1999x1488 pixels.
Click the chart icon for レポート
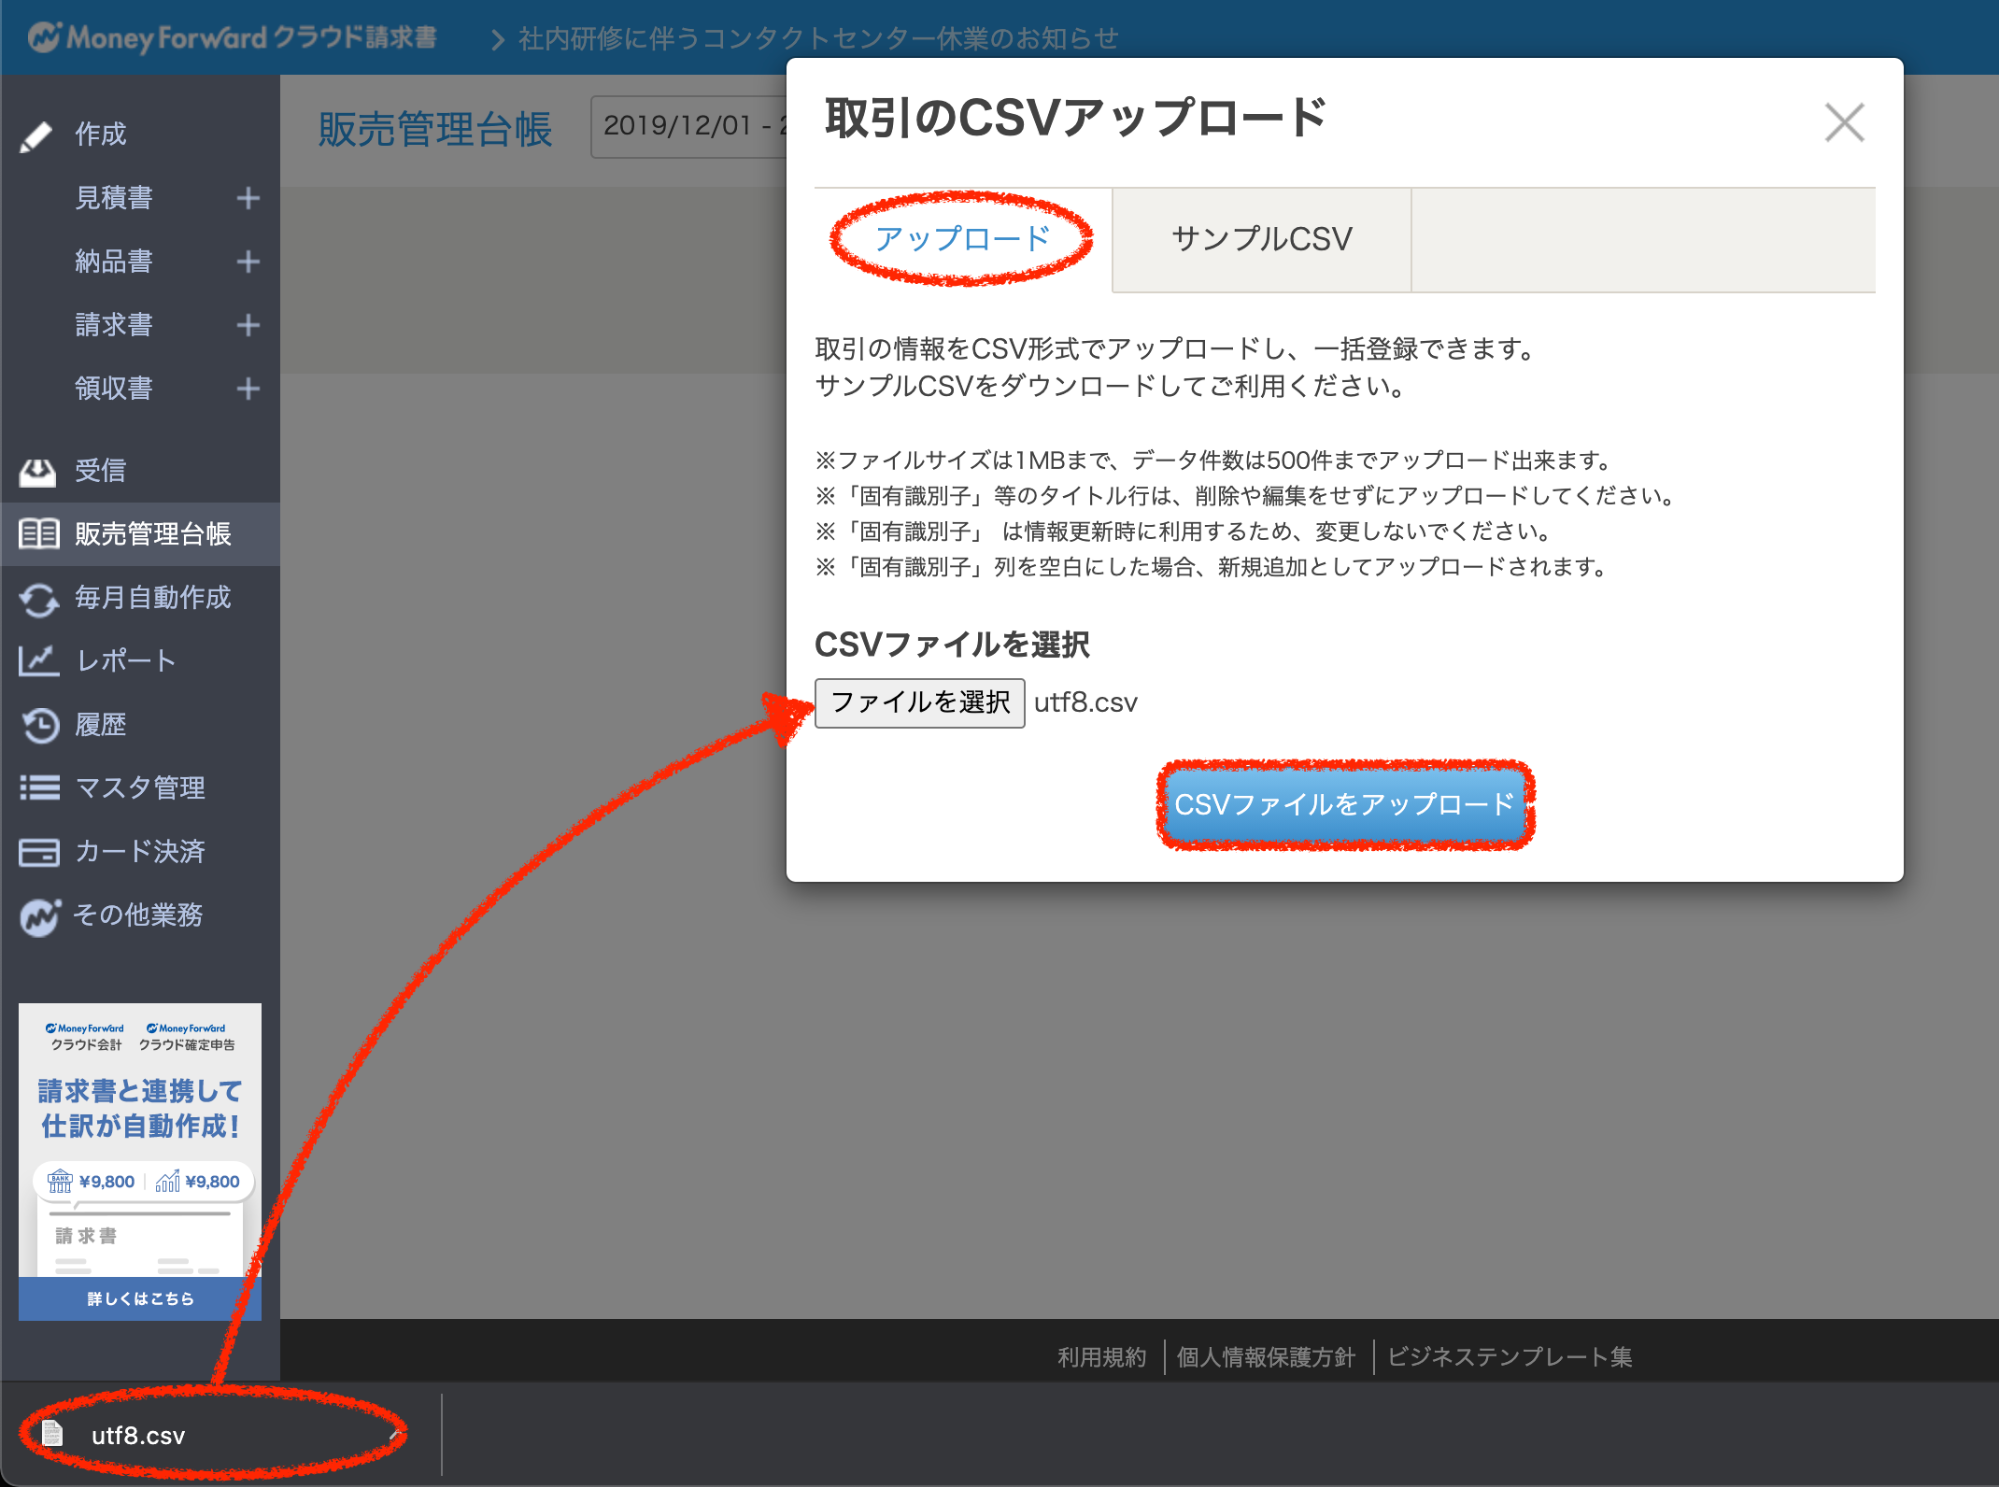(39, 661)
